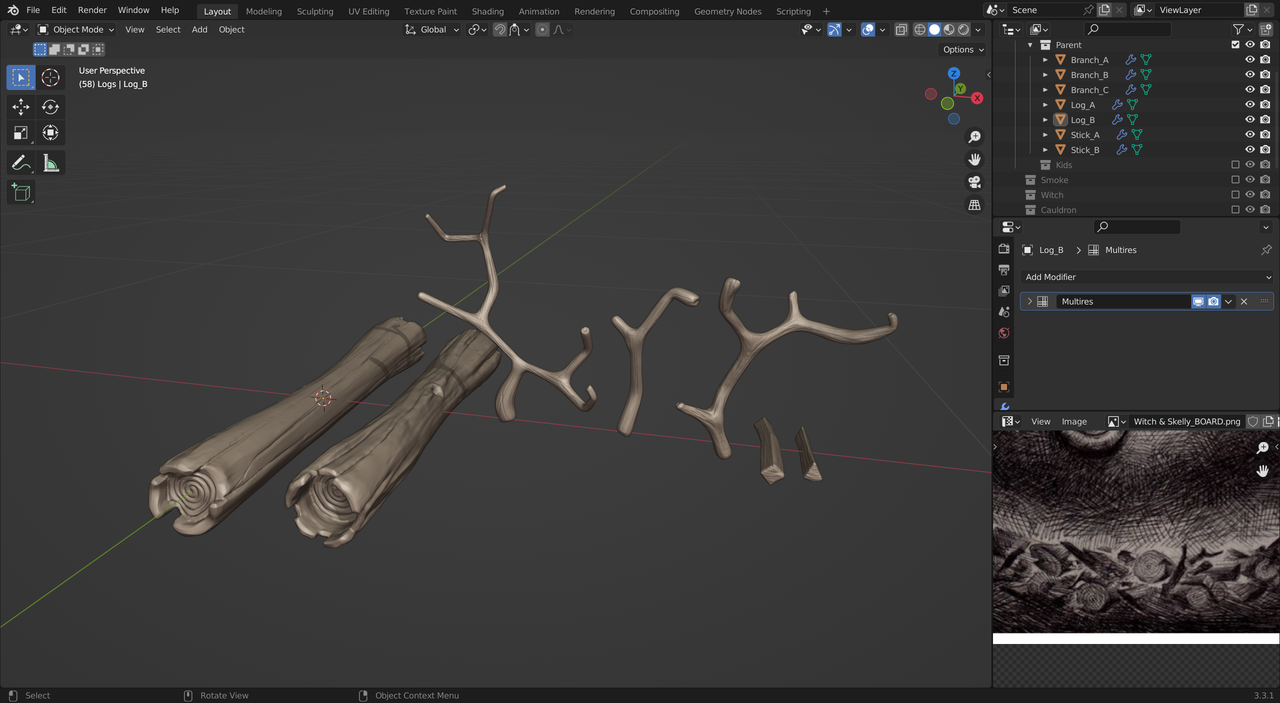Expand the Log_A tree item
The image size is (1280, 703).
click(x=1046, y=105)
